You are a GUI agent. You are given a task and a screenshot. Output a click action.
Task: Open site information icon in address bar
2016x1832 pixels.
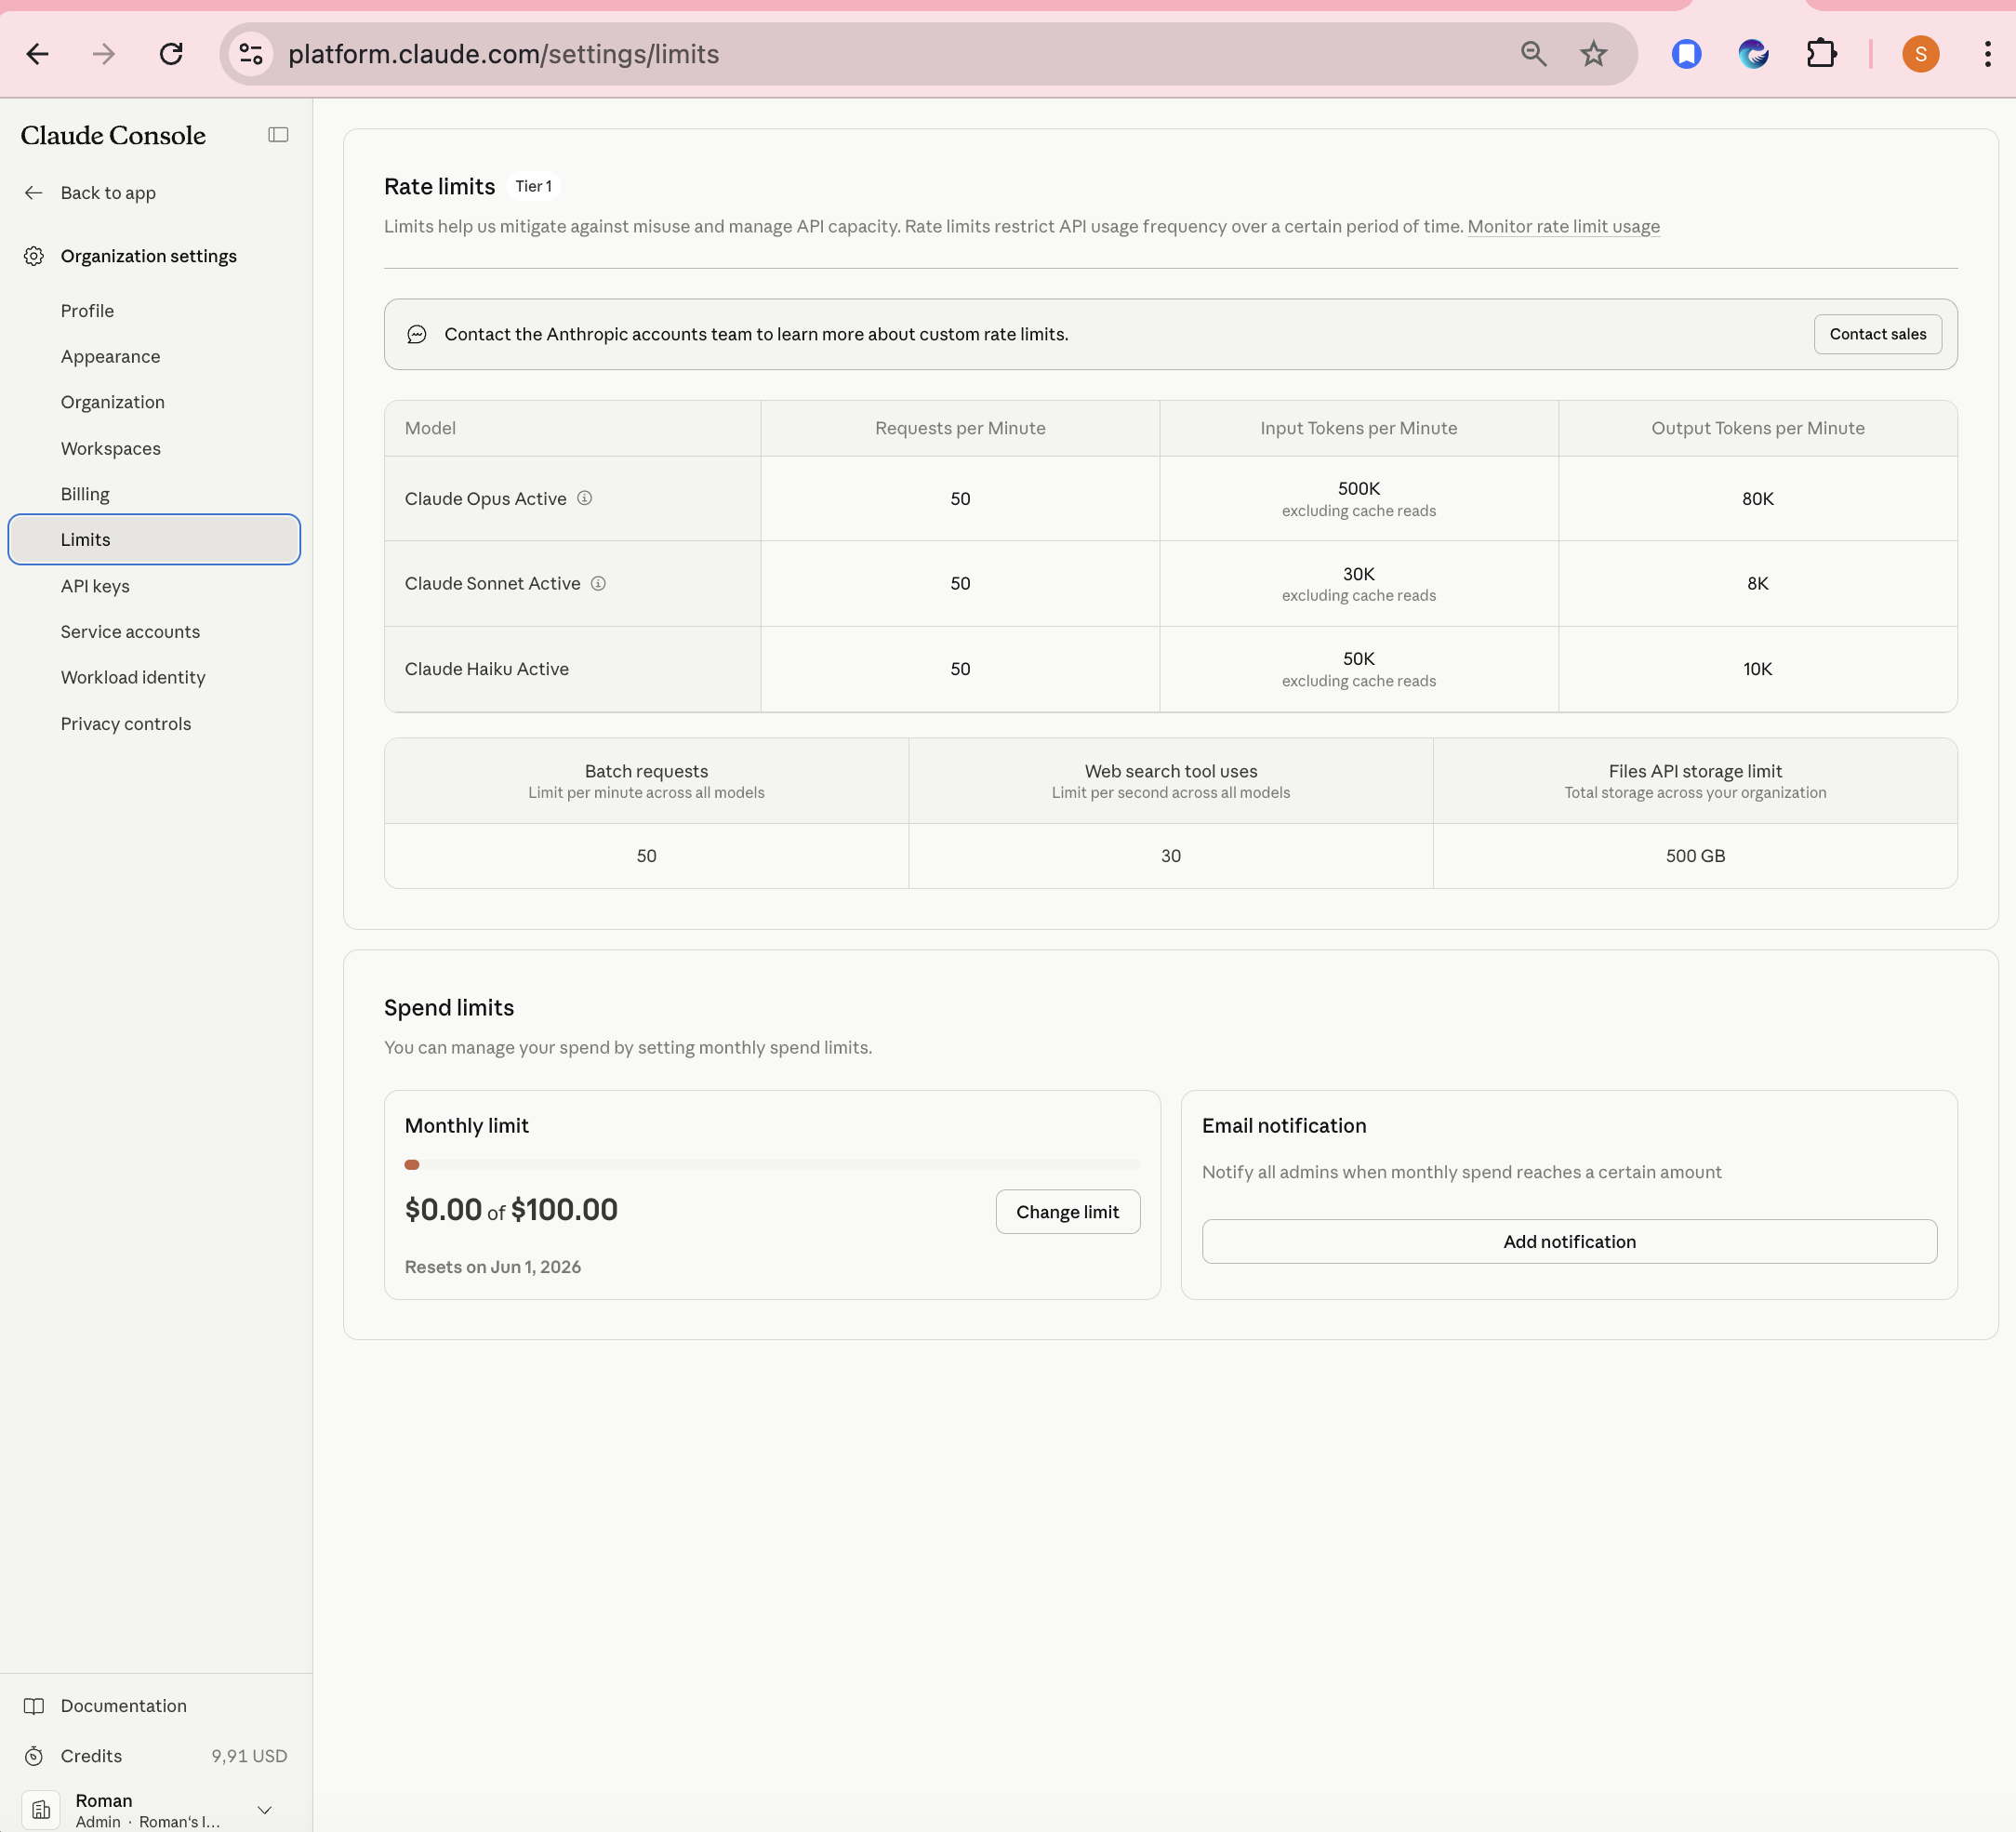(x=251, y=54)
